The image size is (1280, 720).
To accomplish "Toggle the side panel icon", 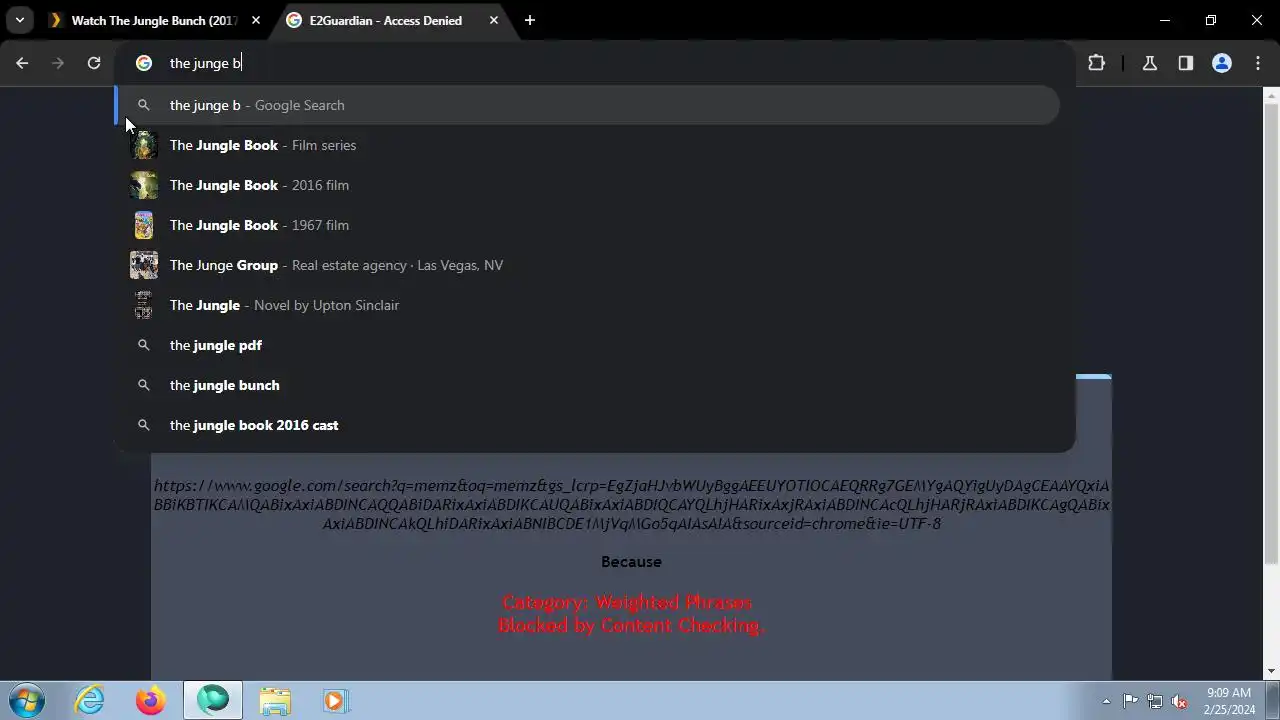I will click(x=1185, y=63).
